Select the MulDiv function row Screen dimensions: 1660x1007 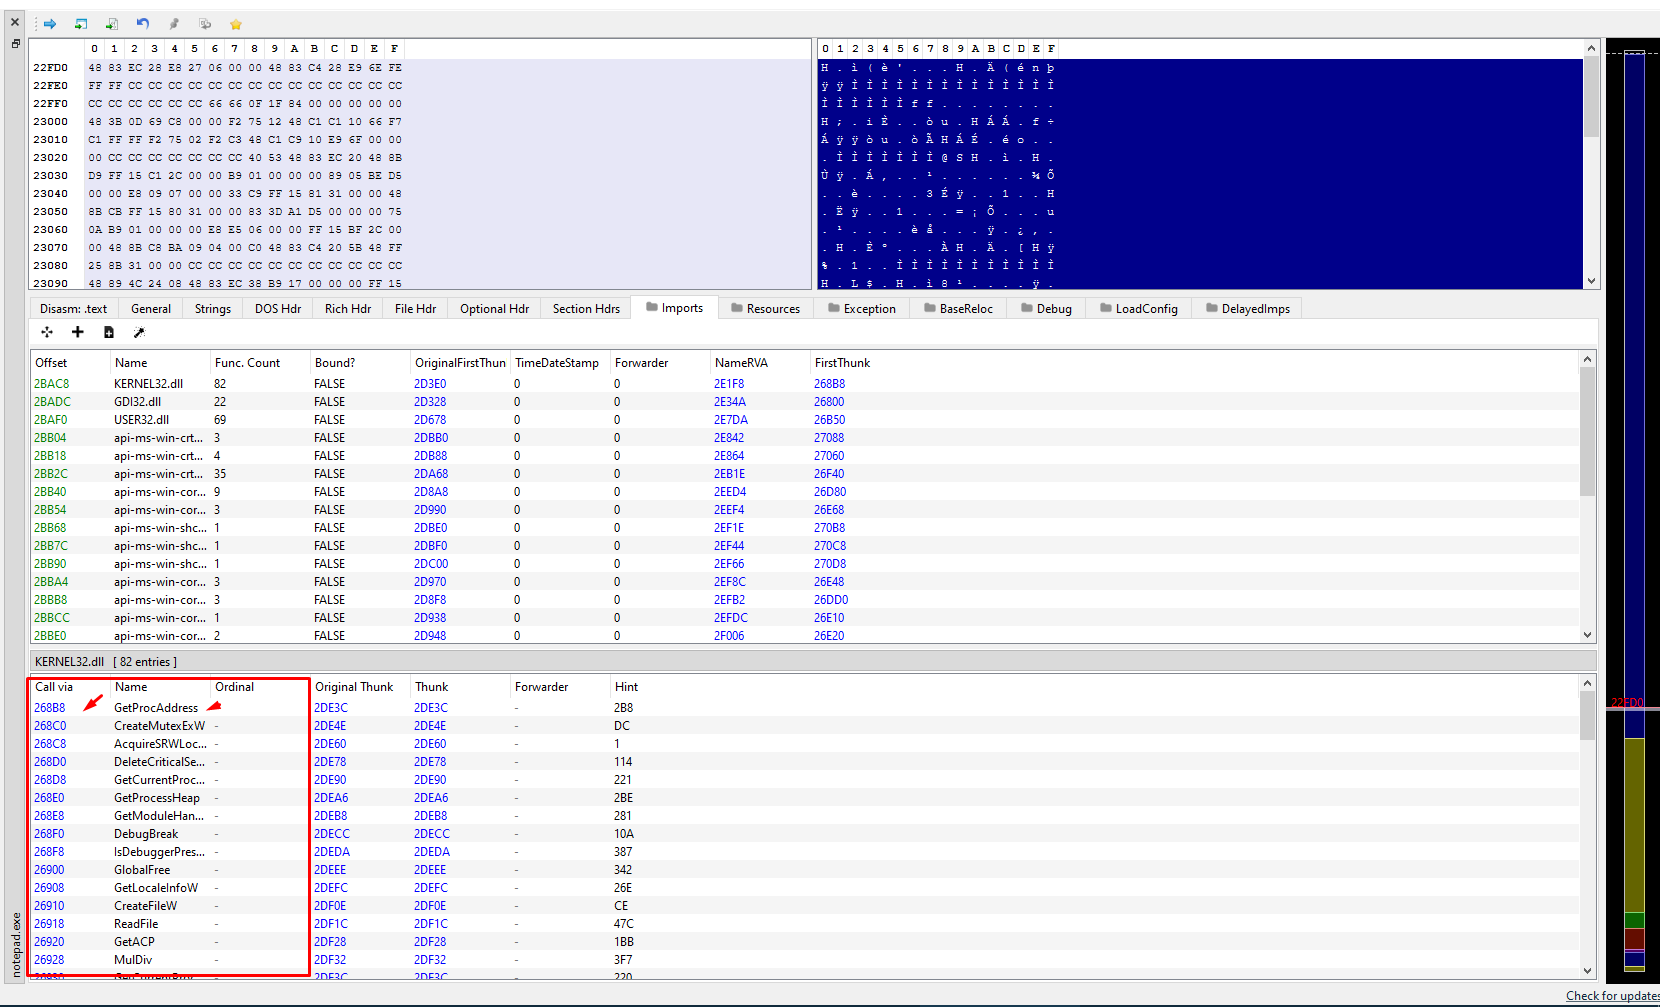pyautogui.click(x=805, y=960)
